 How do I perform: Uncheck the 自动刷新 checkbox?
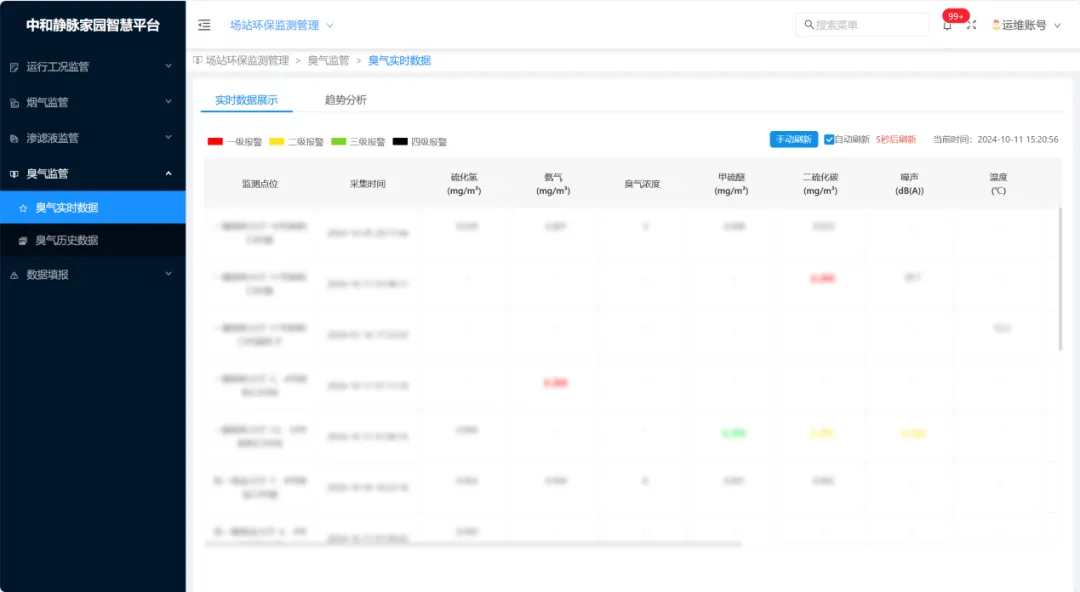(829, 140)
